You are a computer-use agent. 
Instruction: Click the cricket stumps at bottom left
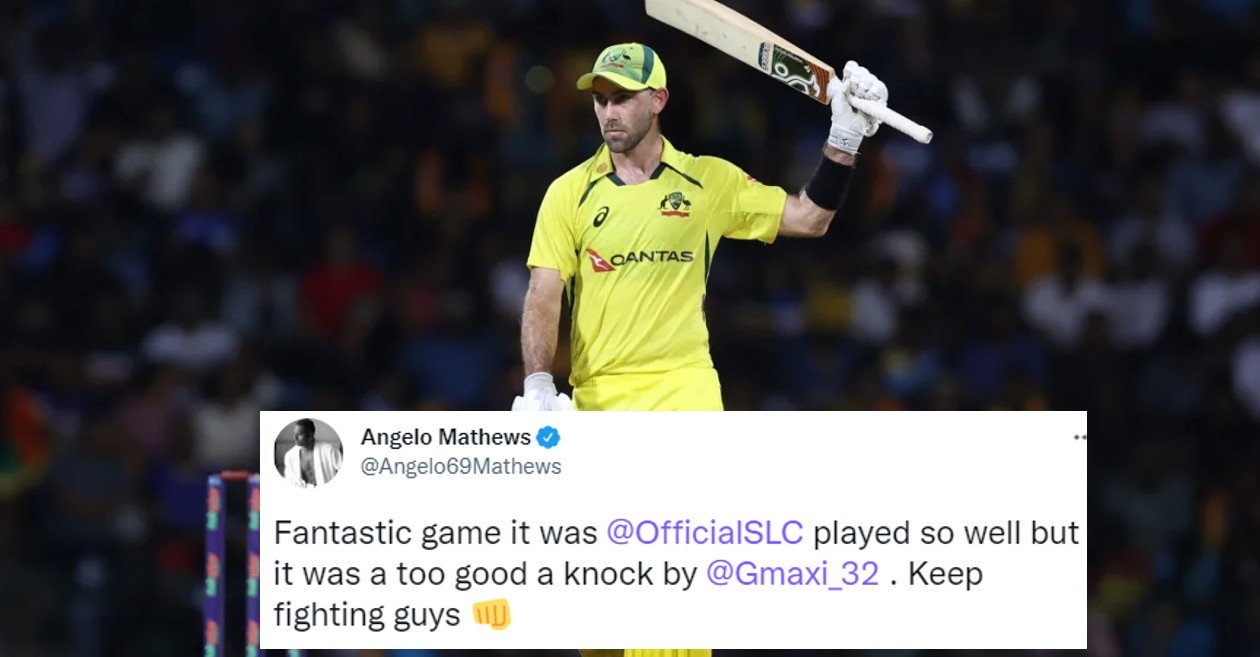232,565
